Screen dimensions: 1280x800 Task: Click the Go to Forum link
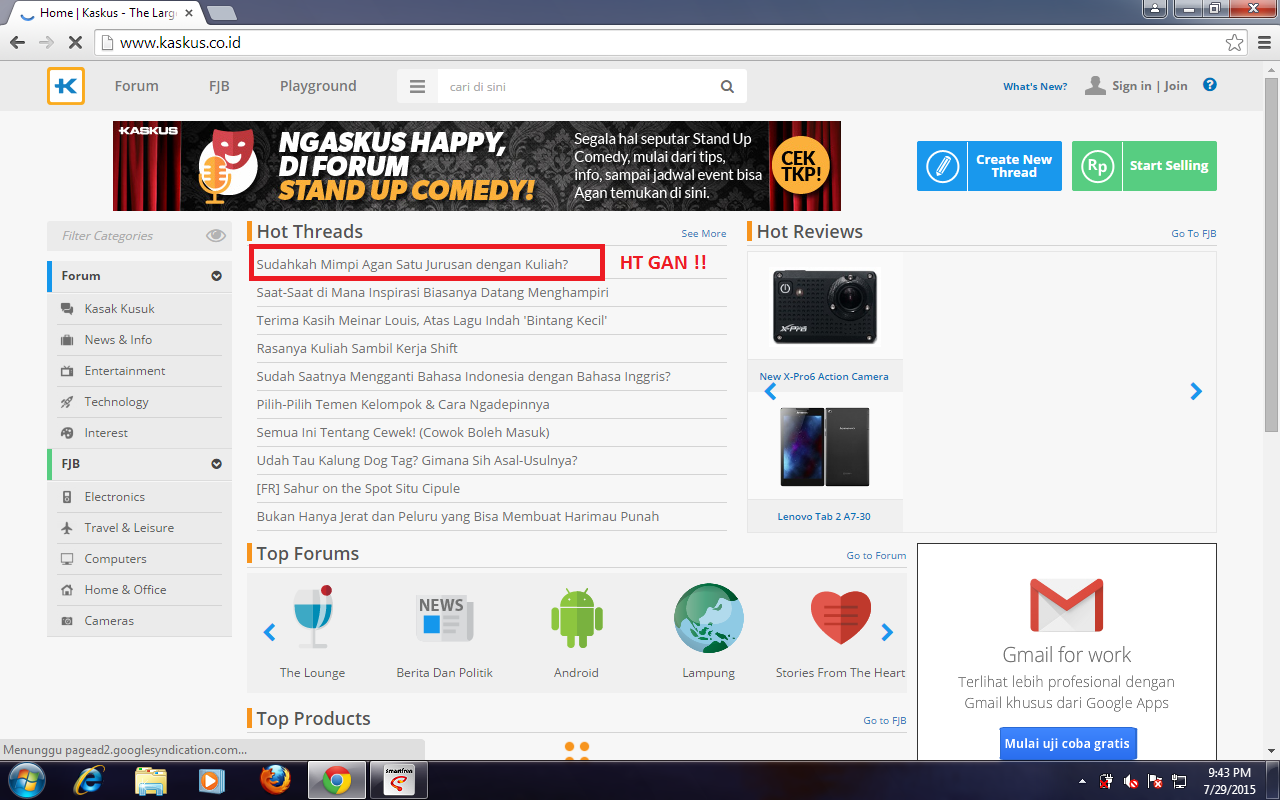[876, 556]
